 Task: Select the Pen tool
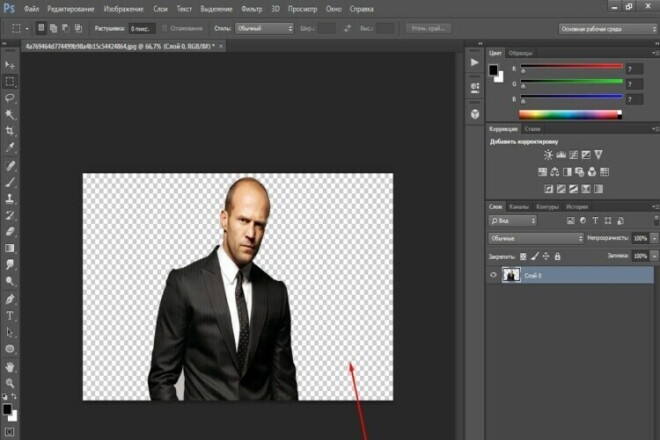[x=10, y=299]
